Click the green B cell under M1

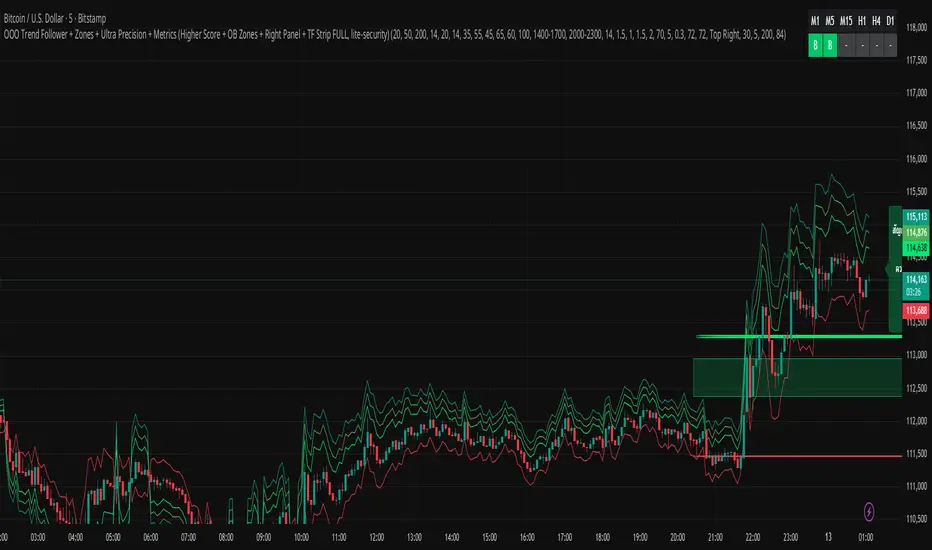point(815,45)
